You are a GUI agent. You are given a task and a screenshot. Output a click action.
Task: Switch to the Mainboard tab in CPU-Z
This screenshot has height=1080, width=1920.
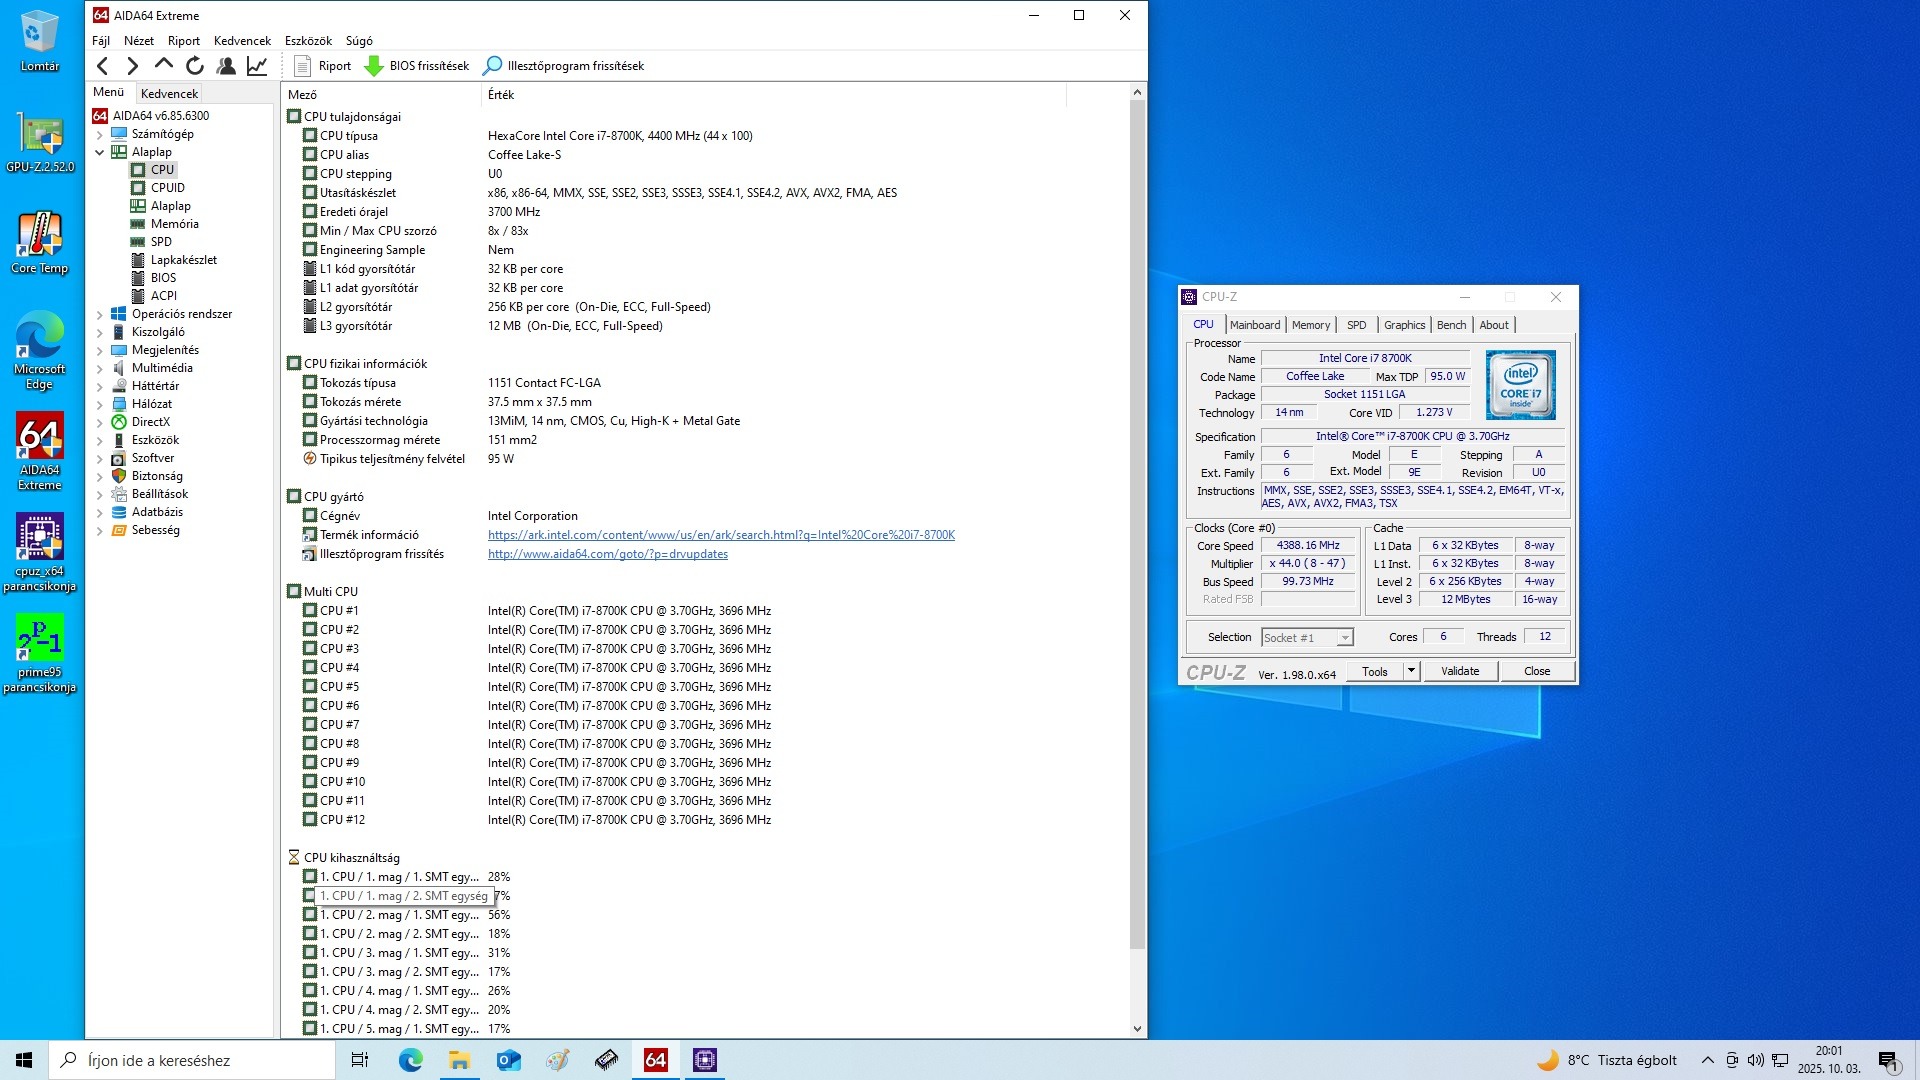point(1254,325)
